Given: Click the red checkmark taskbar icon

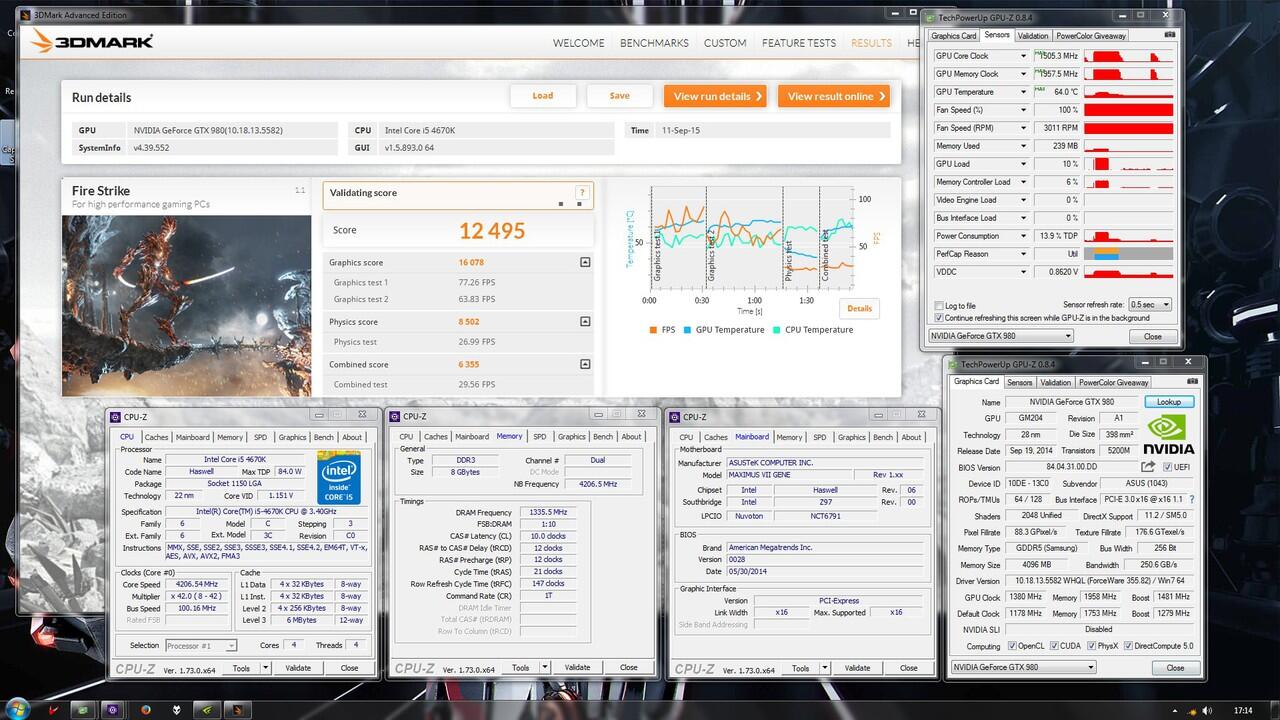Looking at the screenshot, I should [x=52, y=710].
